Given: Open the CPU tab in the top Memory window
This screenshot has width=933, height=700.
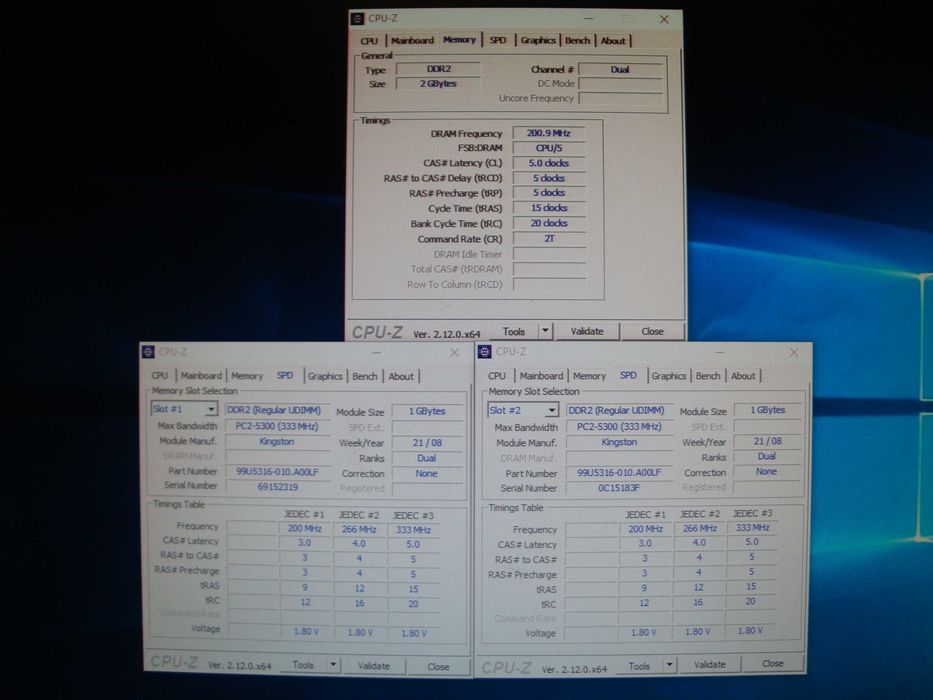Looking at the screenshot, I should click(369, 40).
